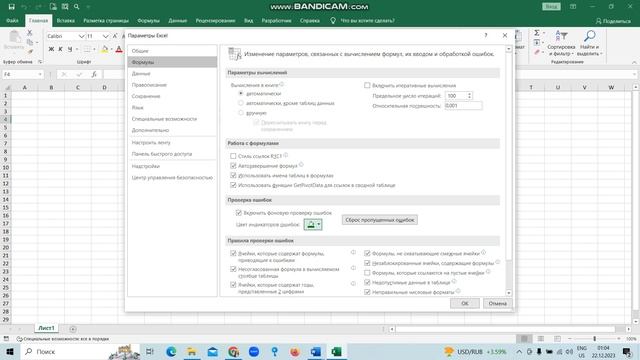Select the автоматически calculation radio button

(241, 93)
